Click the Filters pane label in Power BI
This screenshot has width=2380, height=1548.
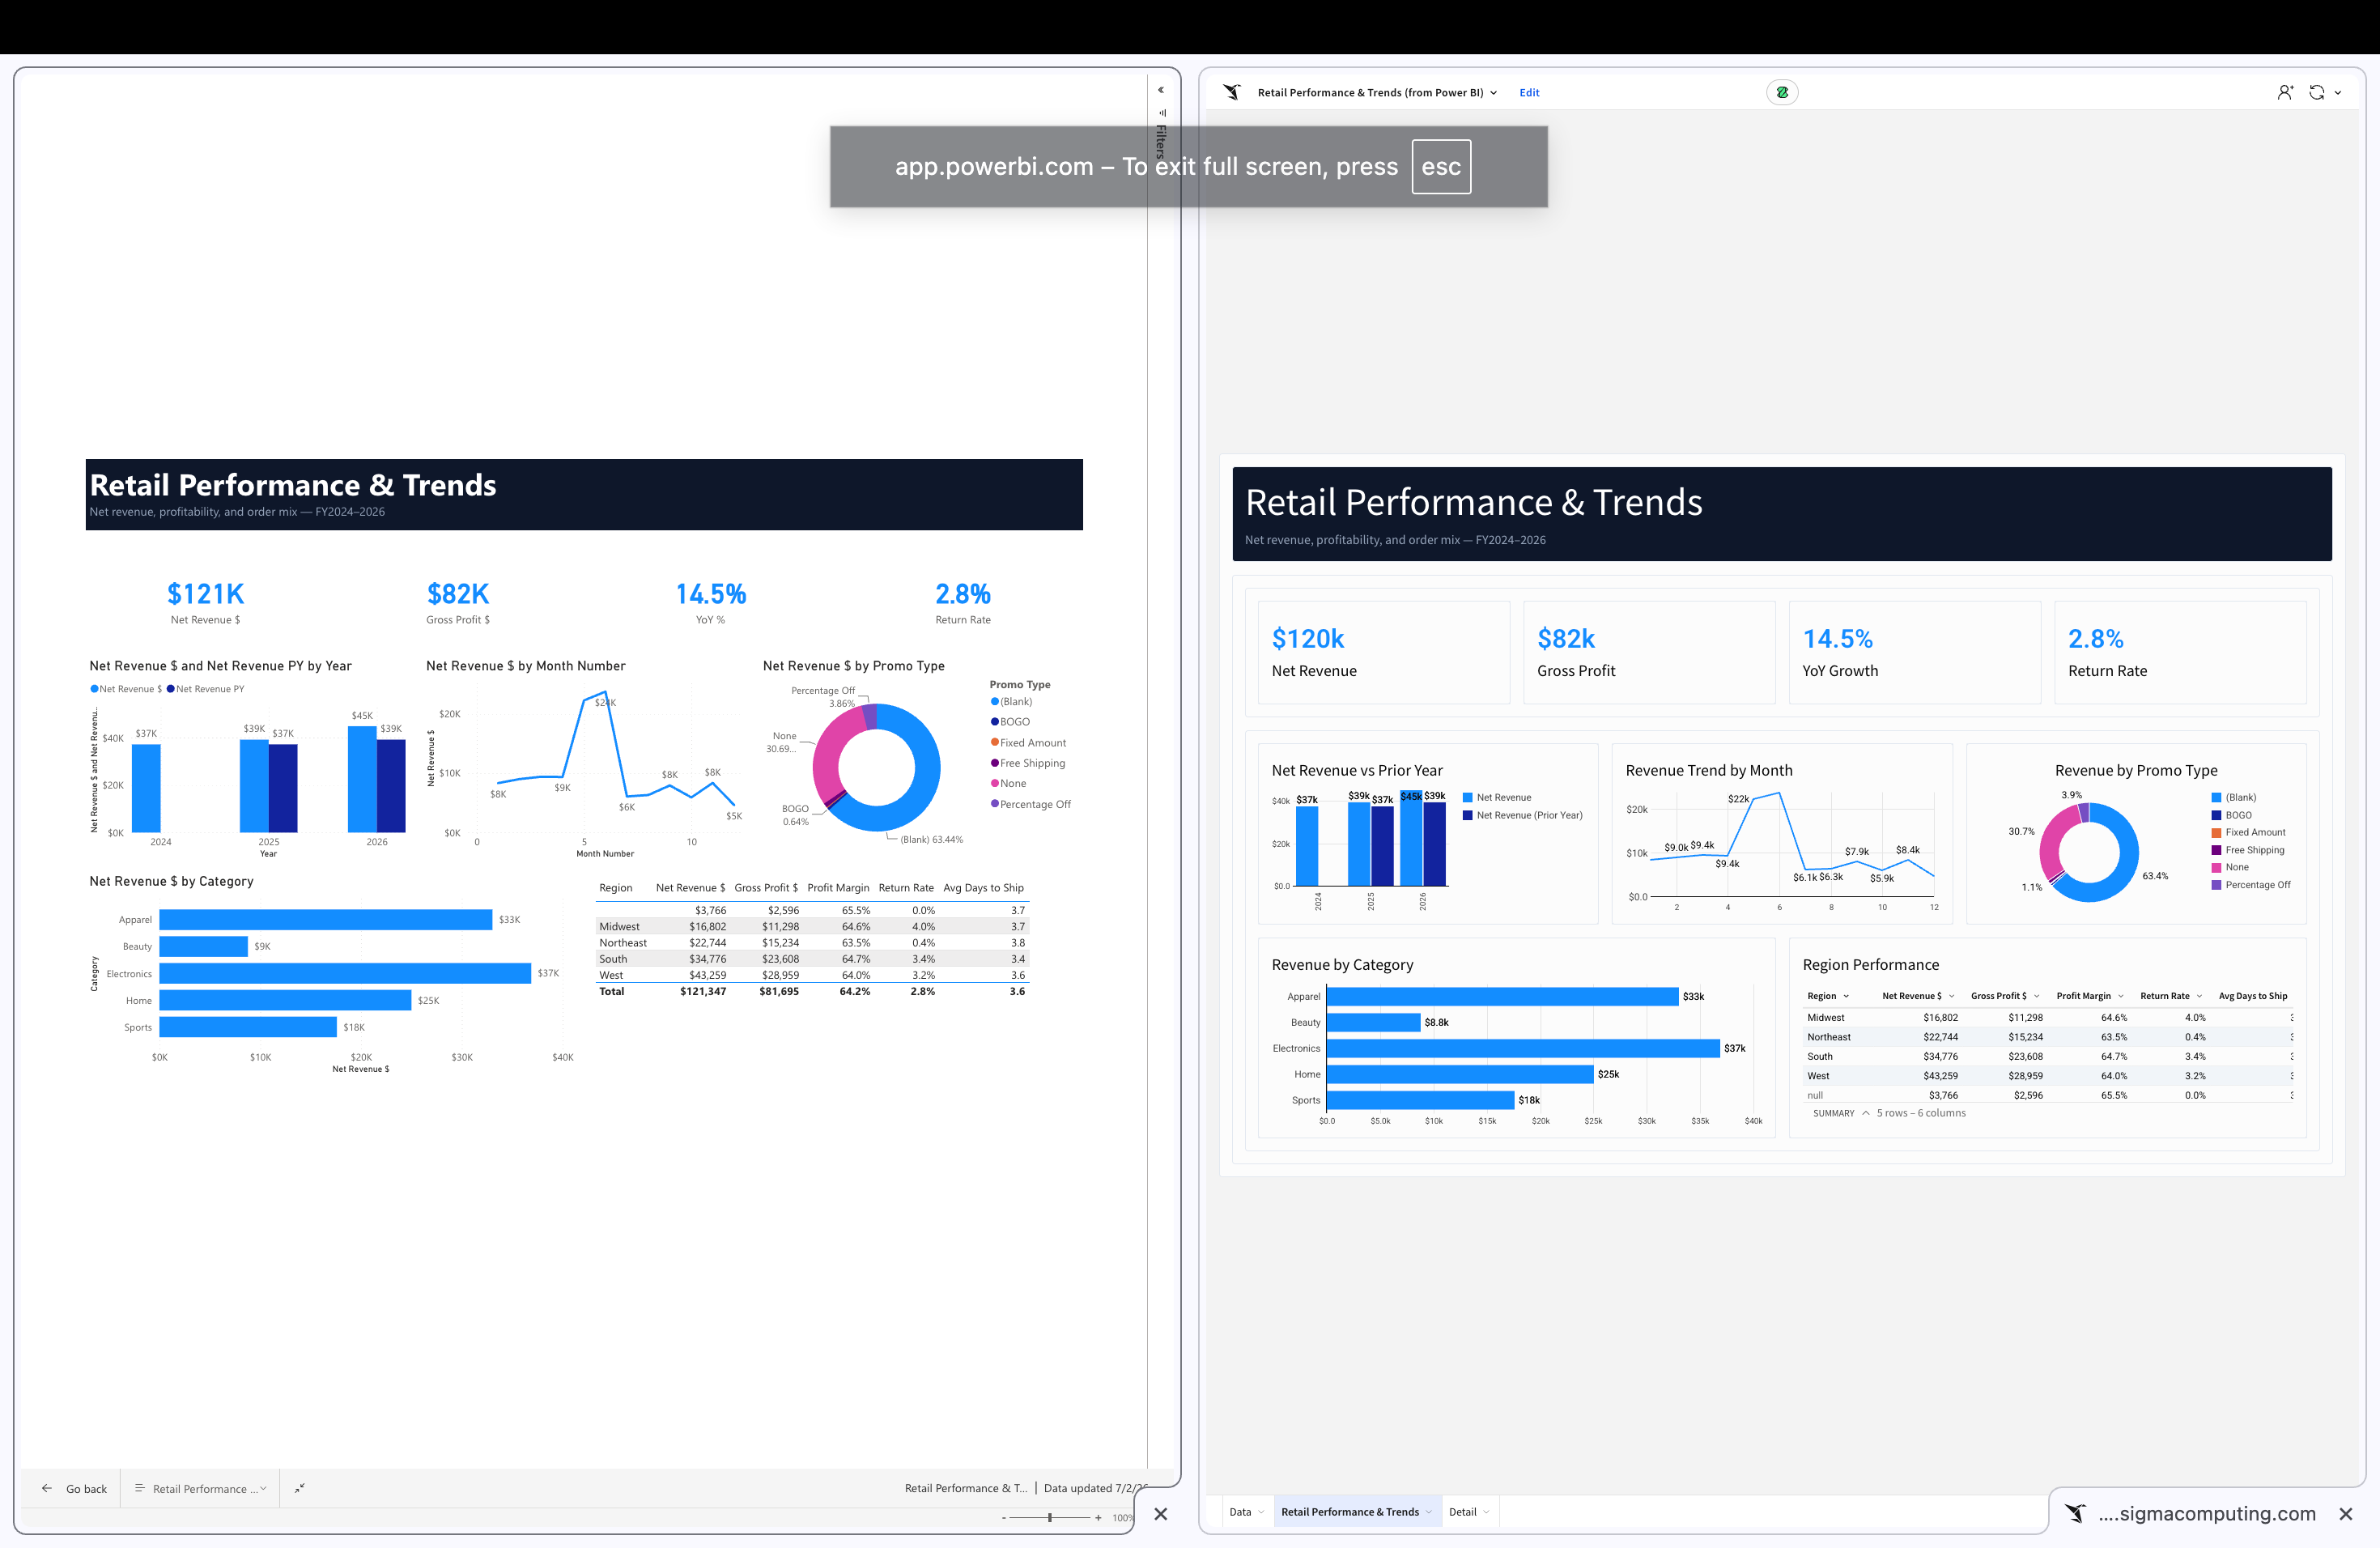[1161, 141]
